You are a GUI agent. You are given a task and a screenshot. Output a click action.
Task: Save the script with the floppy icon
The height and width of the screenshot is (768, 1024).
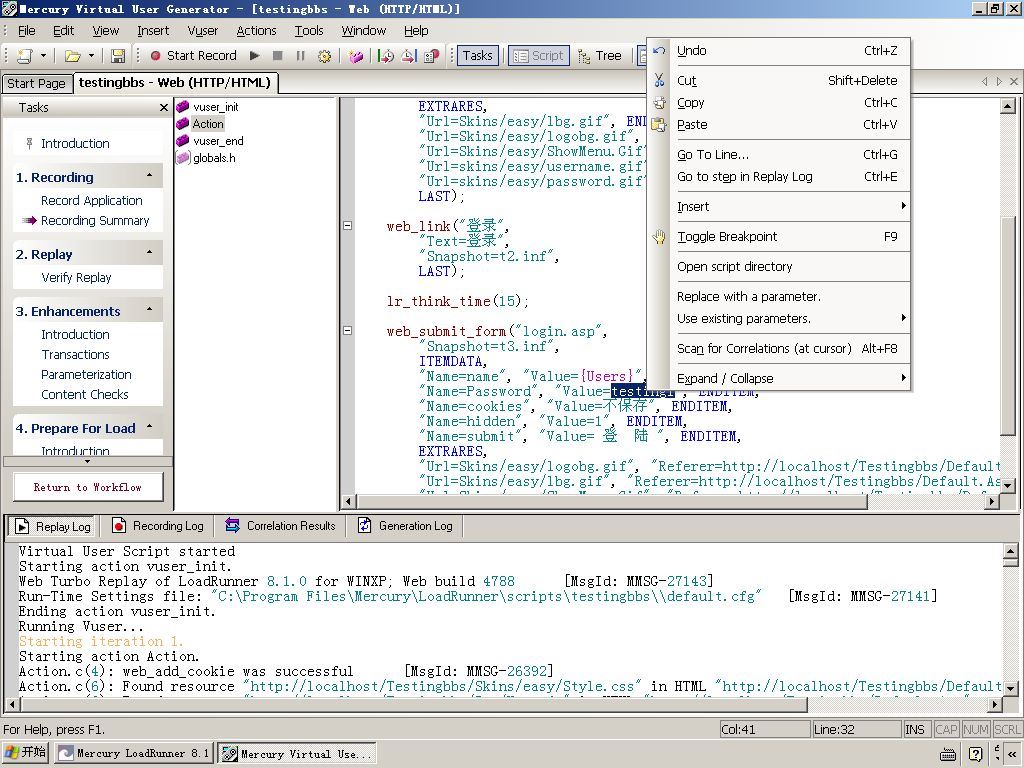pyautogui.click(x=118, y=56)
